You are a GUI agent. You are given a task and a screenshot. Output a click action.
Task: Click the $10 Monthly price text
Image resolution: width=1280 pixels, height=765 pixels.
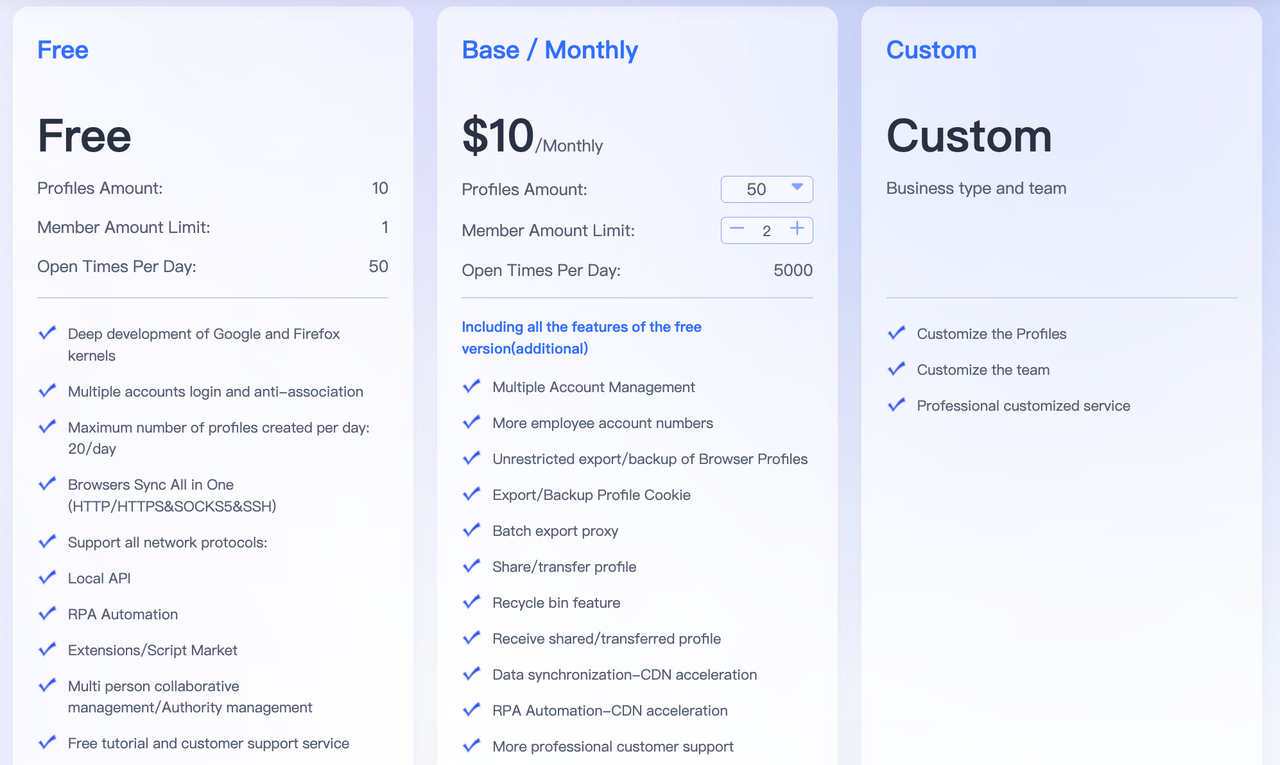coord(531,137)
